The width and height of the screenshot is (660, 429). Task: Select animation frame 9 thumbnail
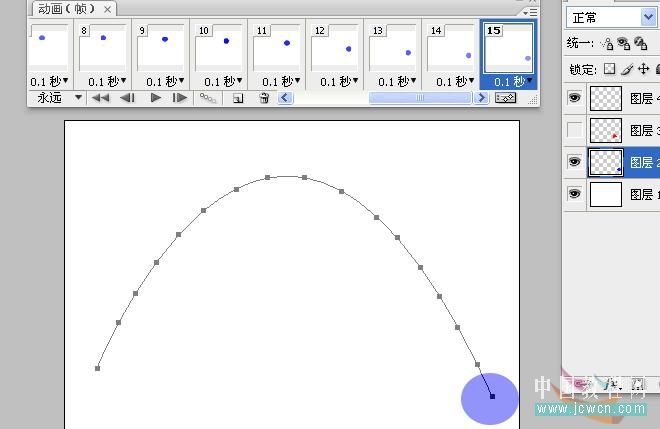(160, 48)
